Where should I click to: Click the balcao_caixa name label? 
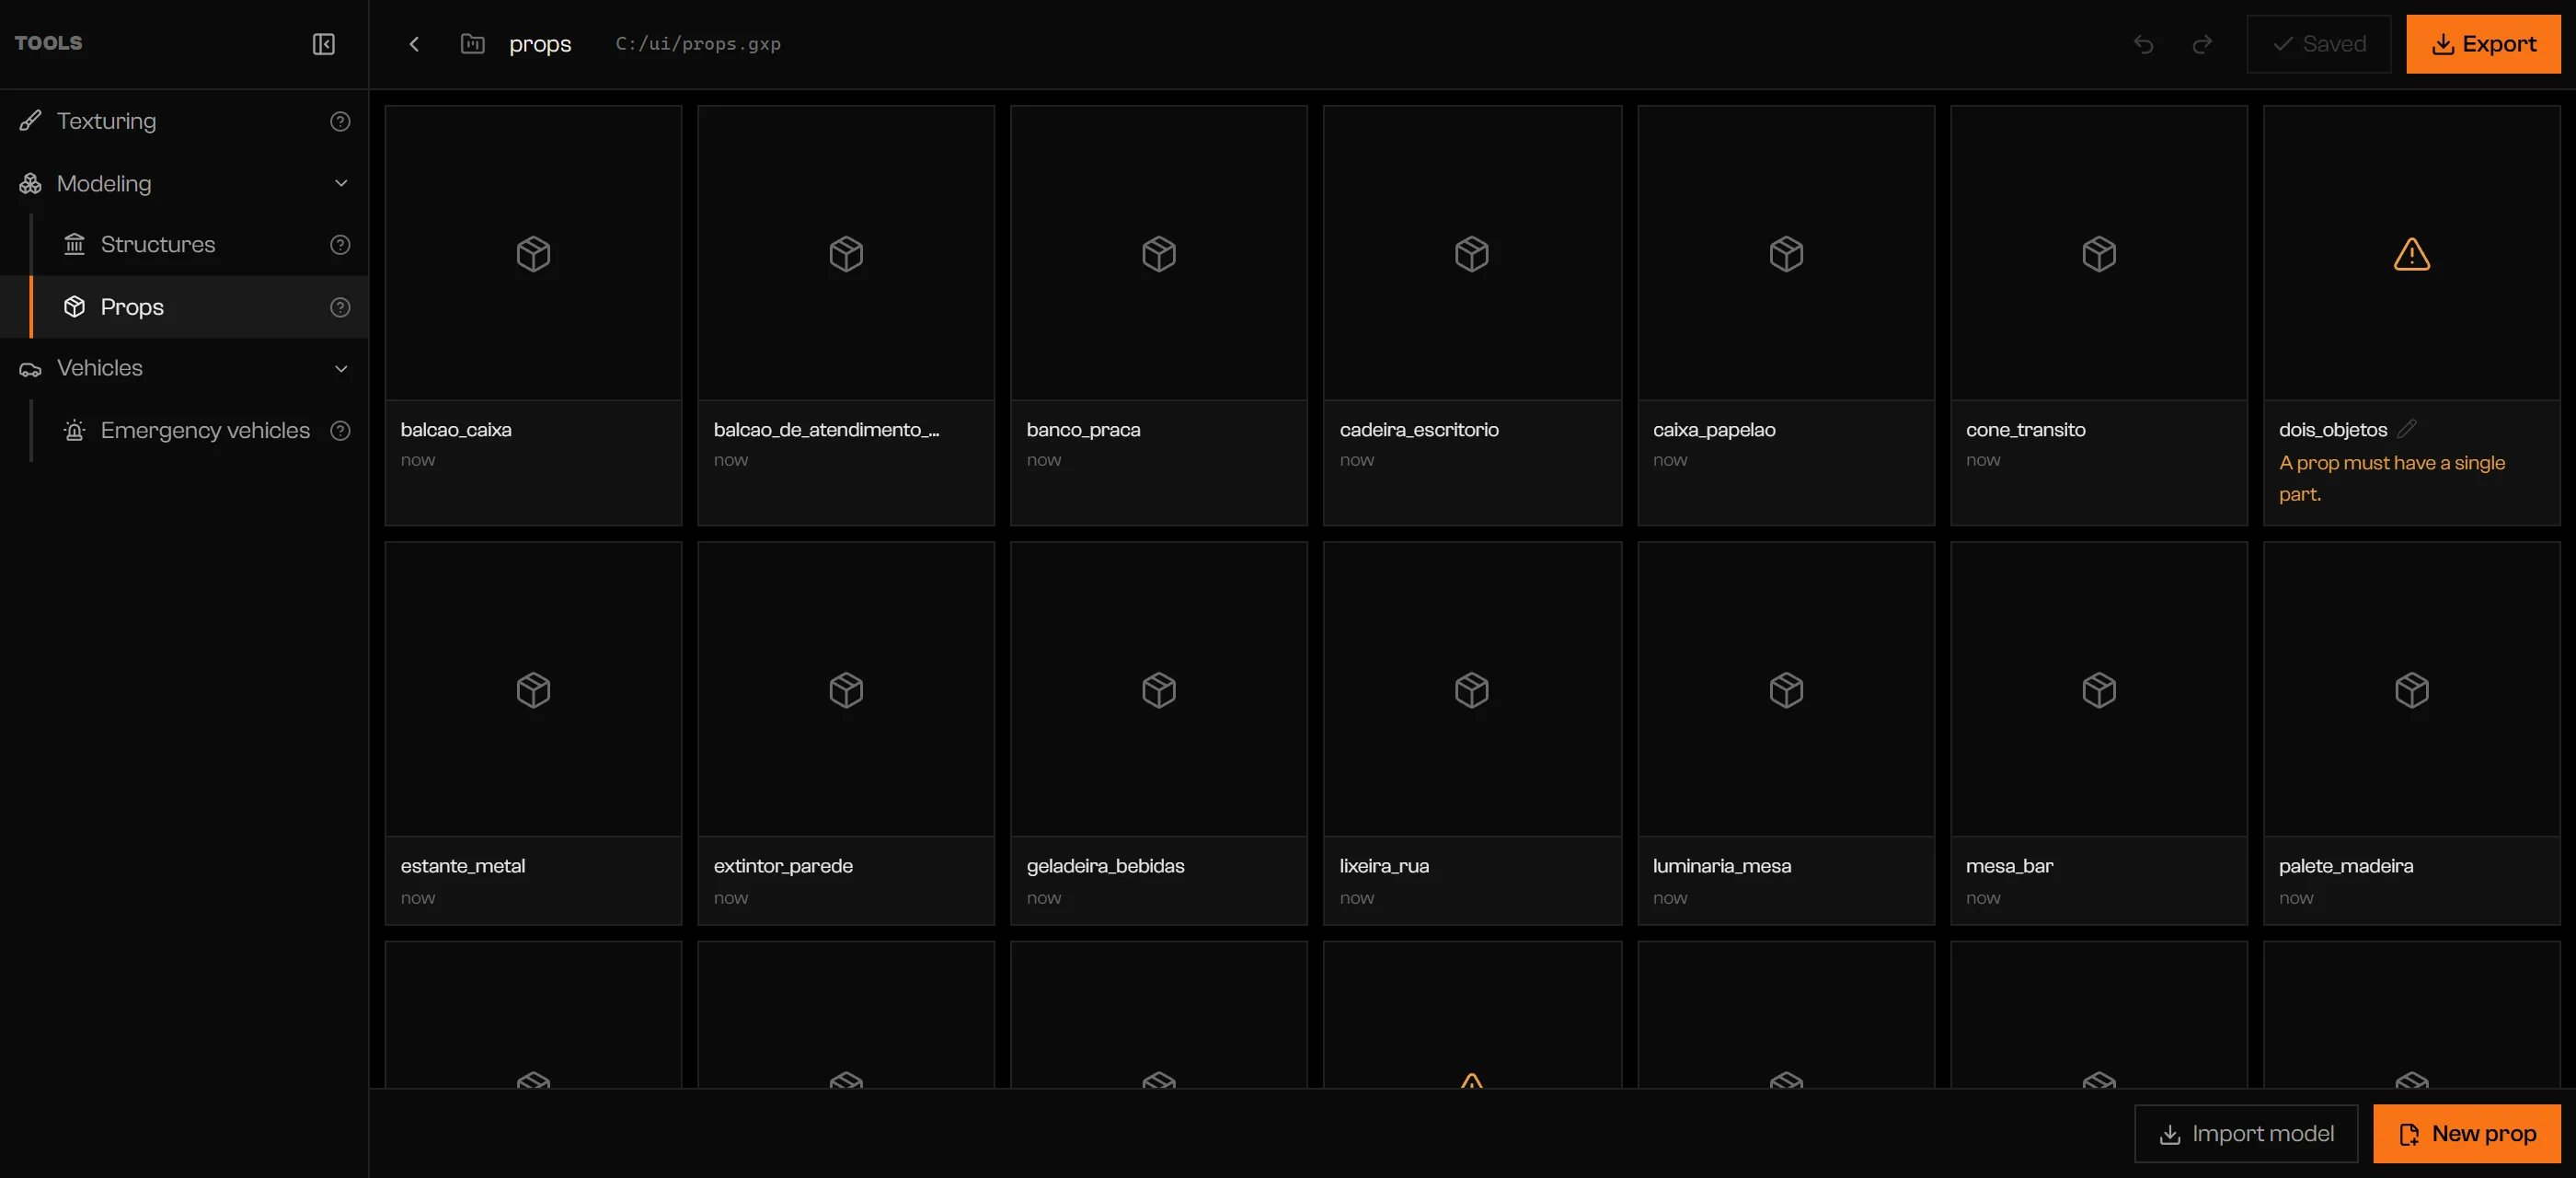(456, 430)
